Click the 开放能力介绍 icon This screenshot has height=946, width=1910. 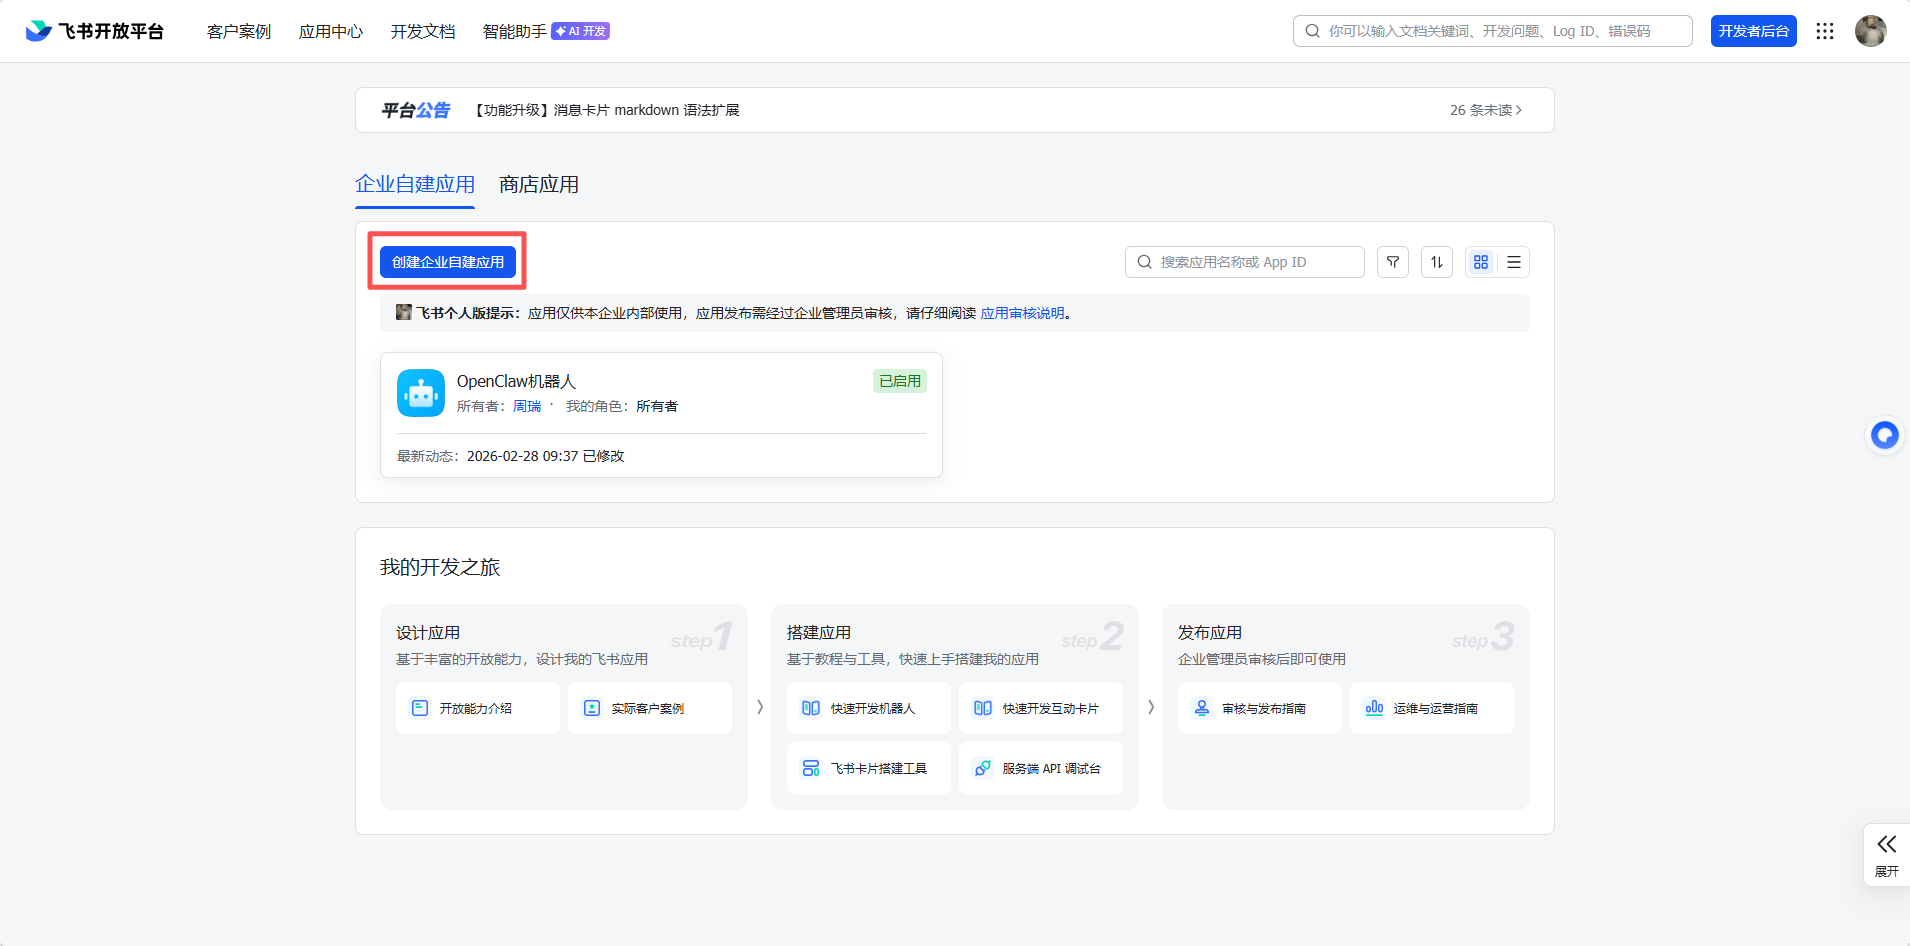pos(420,708)
